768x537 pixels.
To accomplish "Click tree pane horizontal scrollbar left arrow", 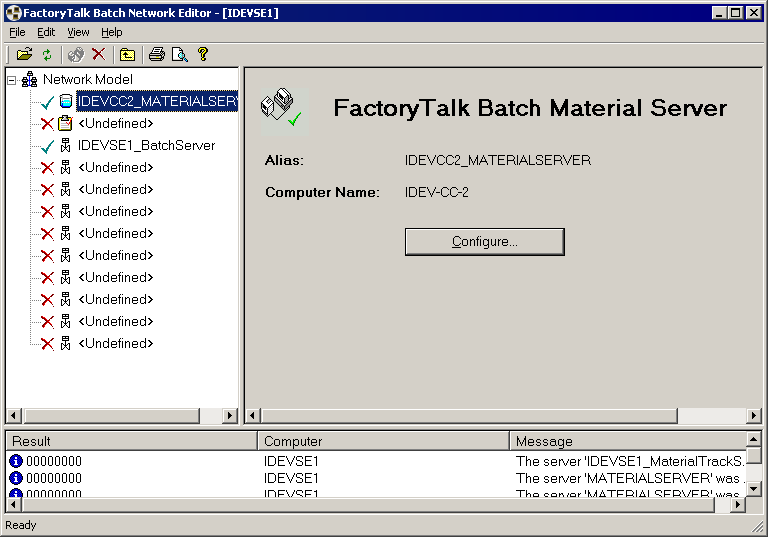I will pos(14,415).
